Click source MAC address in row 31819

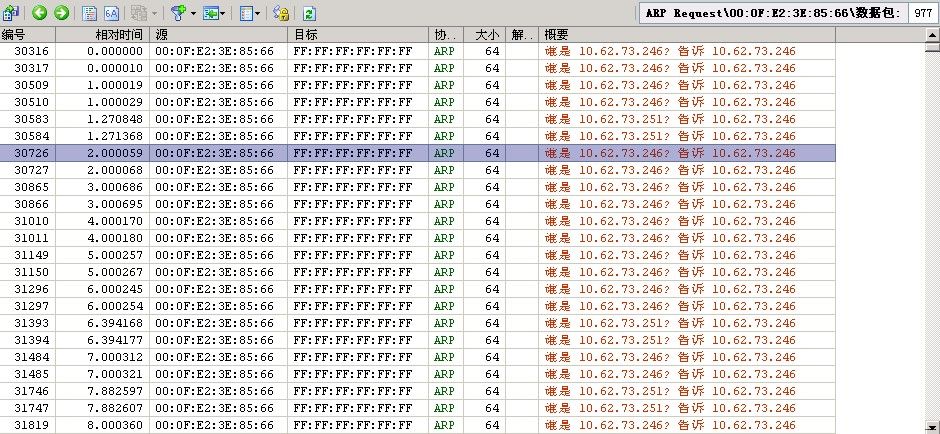click(x=214, y=425)
